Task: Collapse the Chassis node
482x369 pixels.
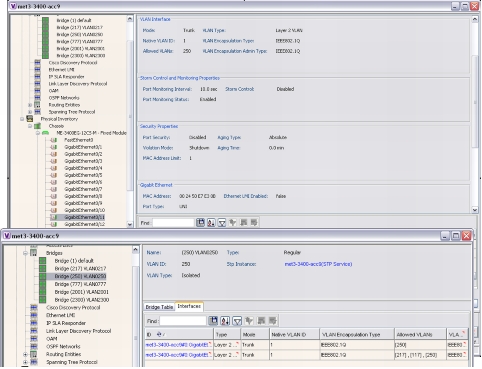Action: pos(30,126)
